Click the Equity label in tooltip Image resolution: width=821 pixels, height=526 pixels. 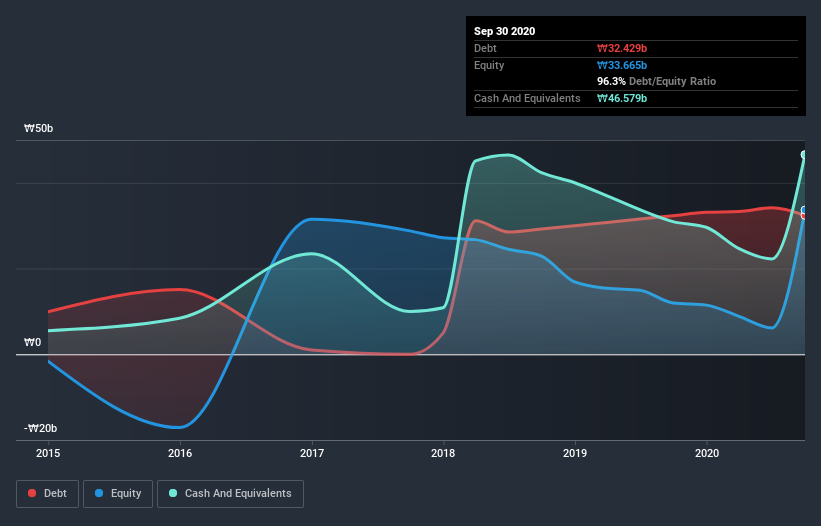(x=489, y=65)
